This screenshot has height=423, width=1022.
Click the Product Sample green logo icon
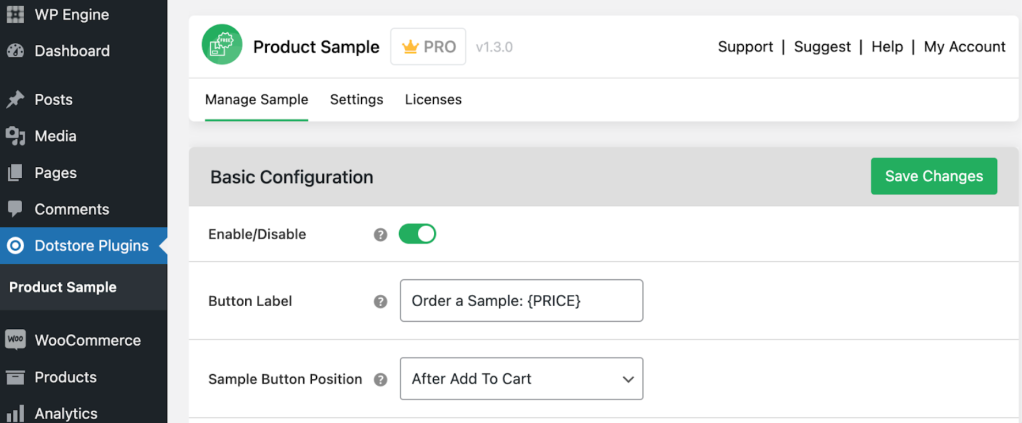[x=222, y=46]
